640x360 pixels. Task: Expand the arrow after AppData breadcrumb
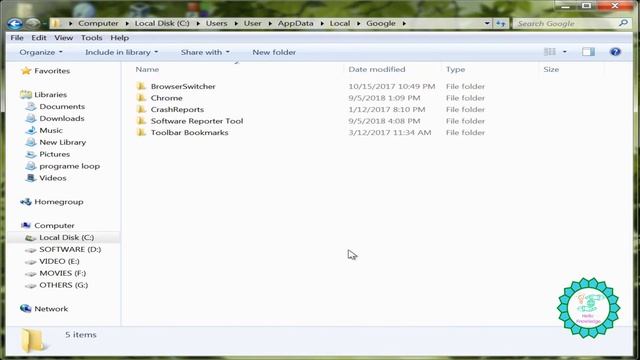[322, 23]
